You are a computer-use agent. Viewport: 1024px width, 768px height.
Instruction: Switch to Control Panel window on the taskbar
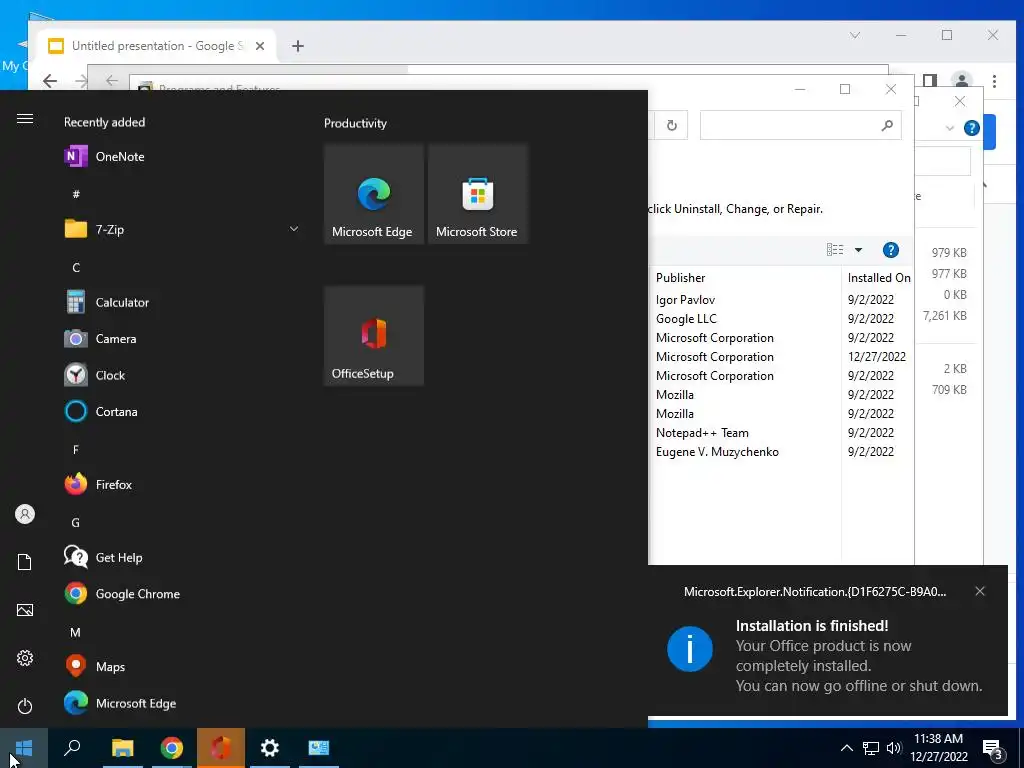319,748
